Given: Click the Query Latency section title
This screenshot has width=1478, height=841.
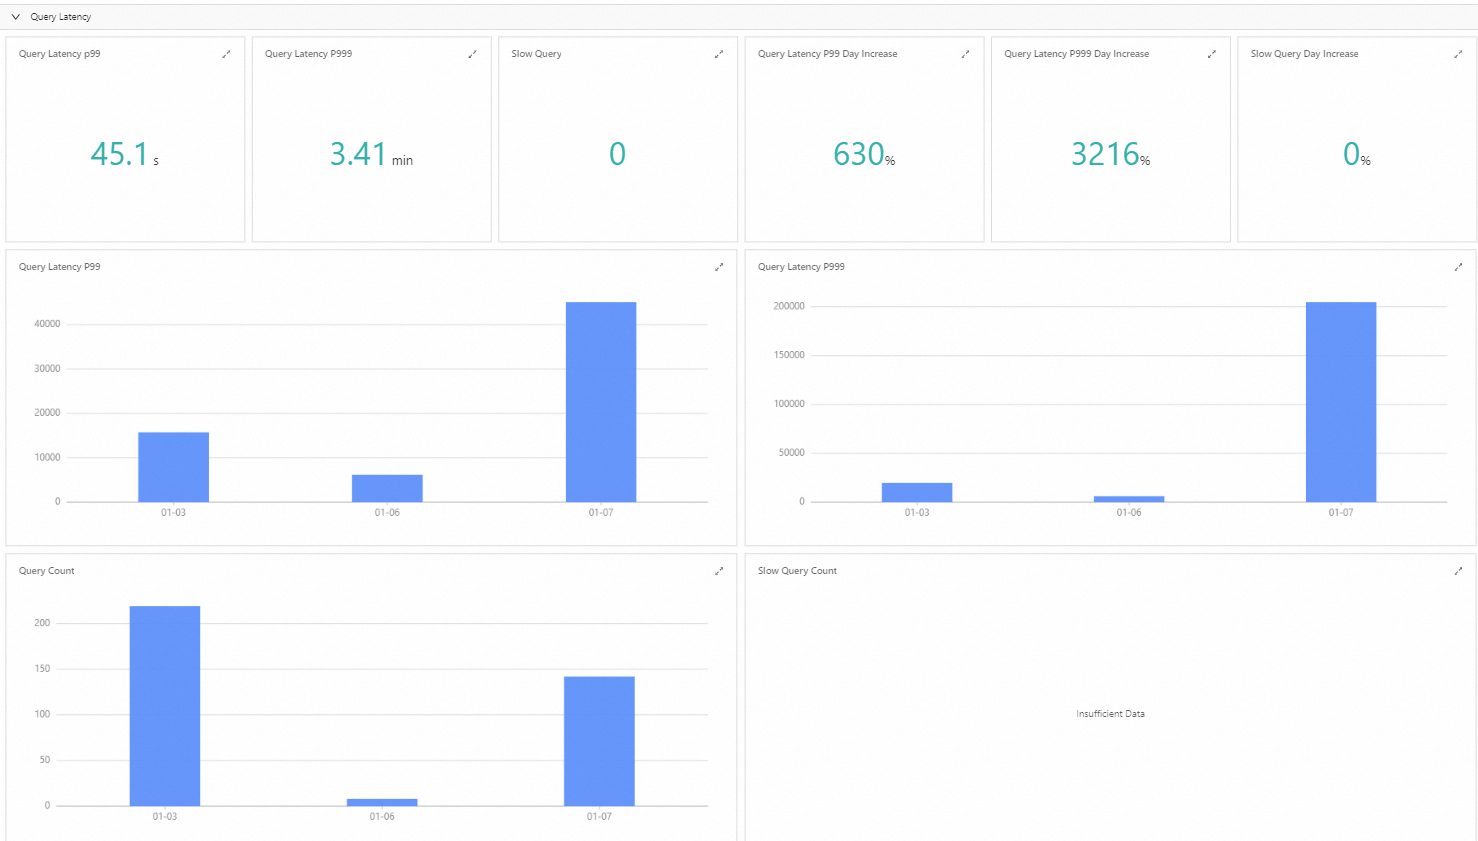Looking at the screenshot, I should pos(60,17).
